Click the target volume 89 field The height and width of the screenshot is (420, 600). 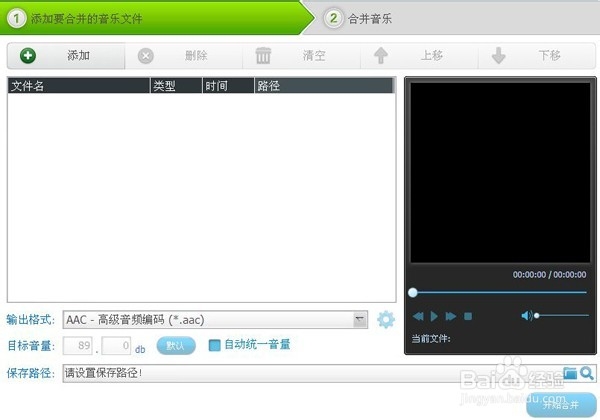tap(78, 346)
